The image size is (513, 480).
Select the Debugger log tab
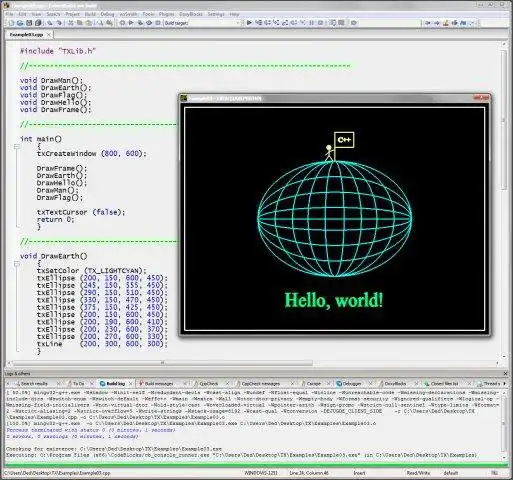[351, 384]
